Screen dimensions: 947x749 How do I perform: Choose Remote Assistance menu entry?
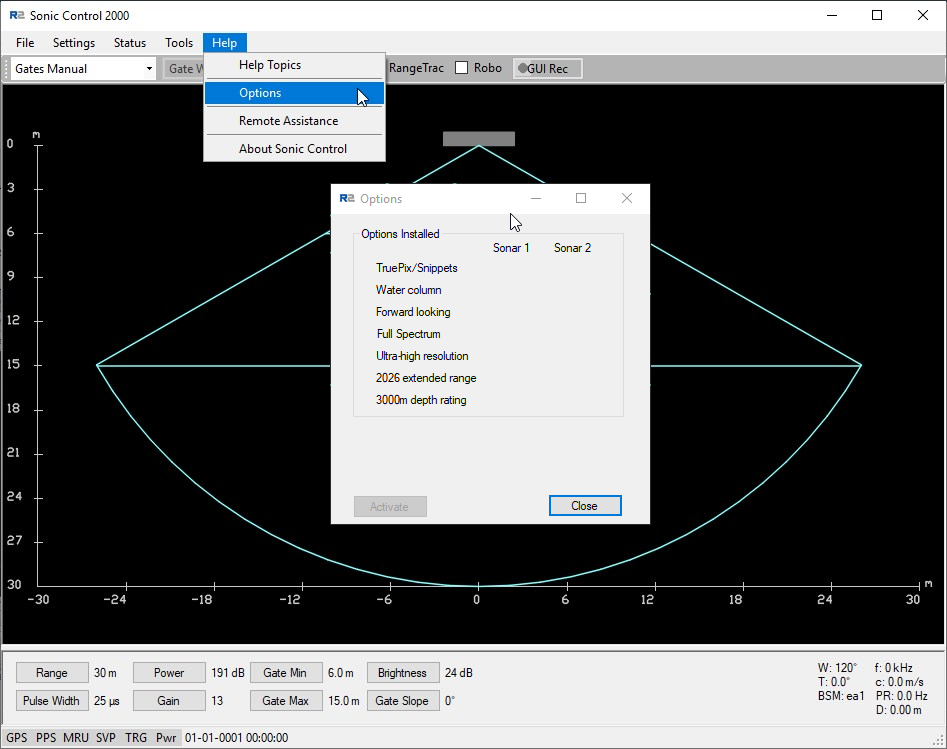point(288,121)
